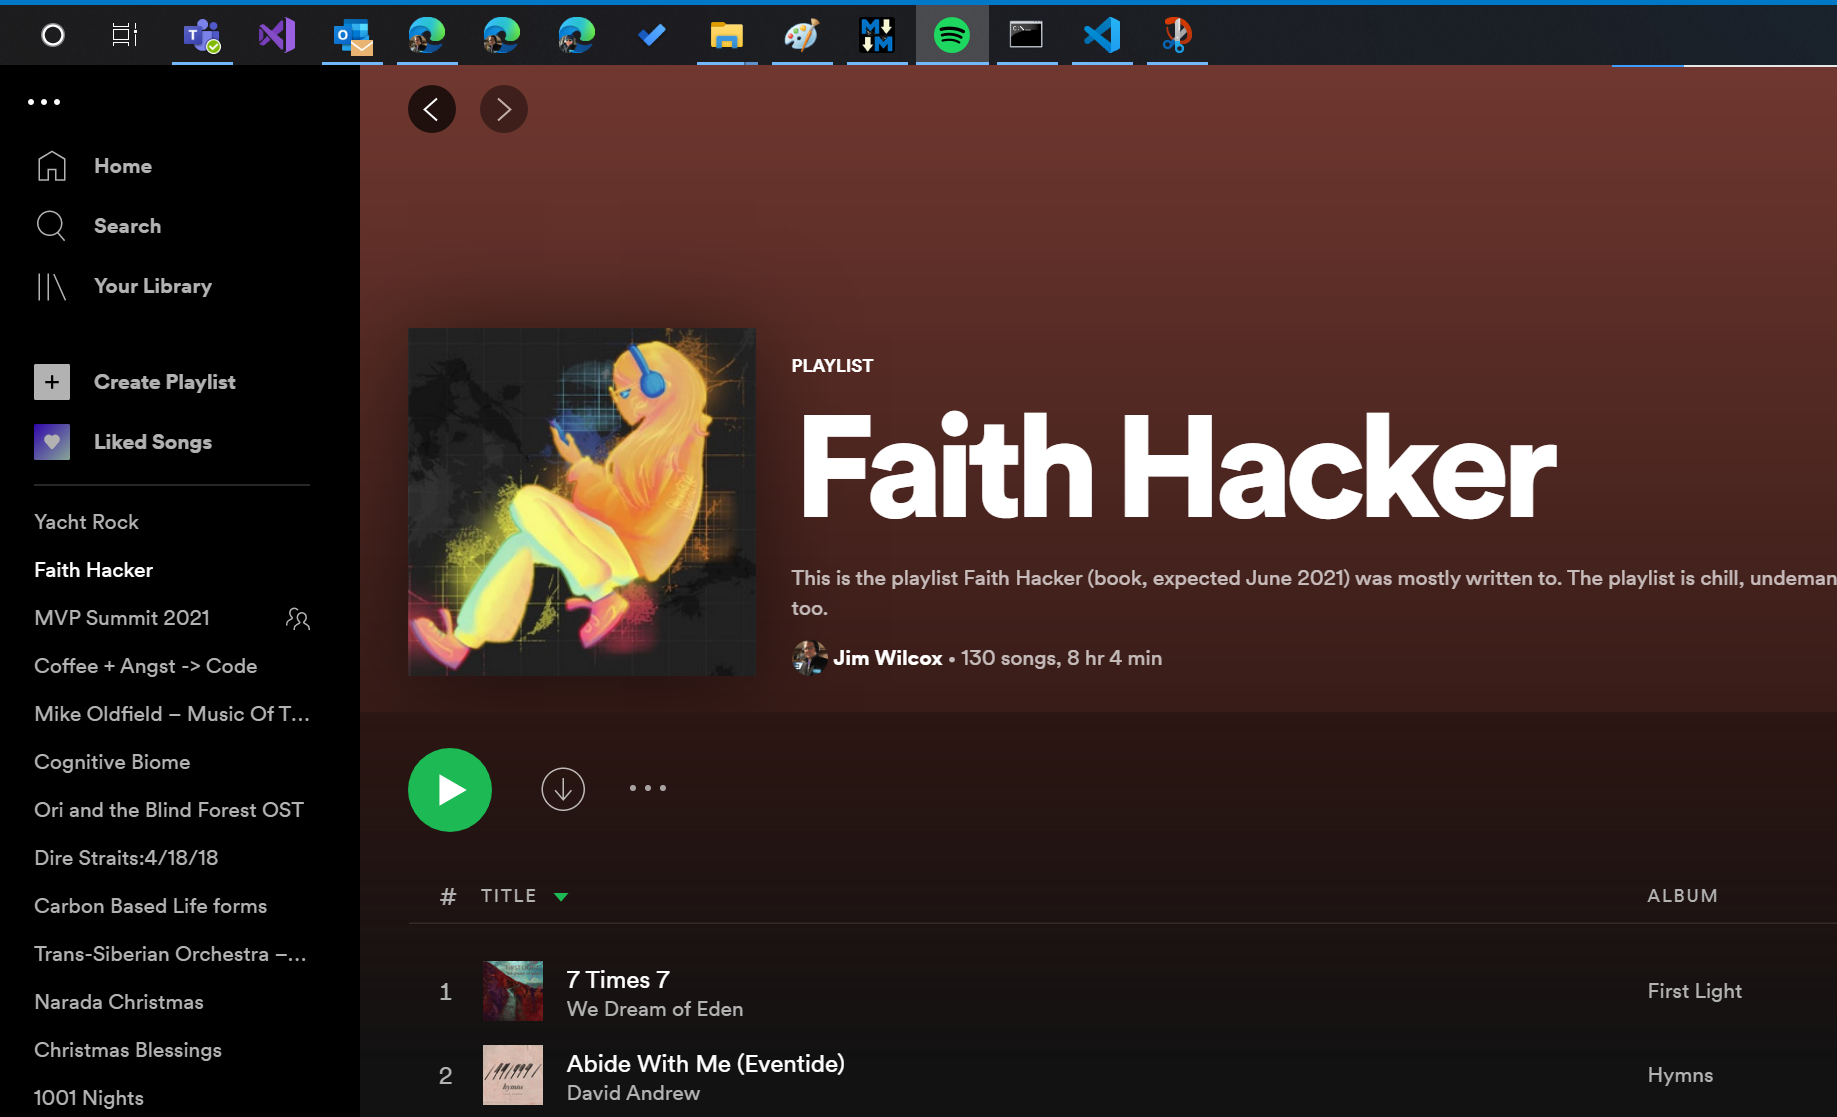Viewport: 1837px width, 1117px height.
Task: Click the Windows Cortana circle icon
Action: 53,36
